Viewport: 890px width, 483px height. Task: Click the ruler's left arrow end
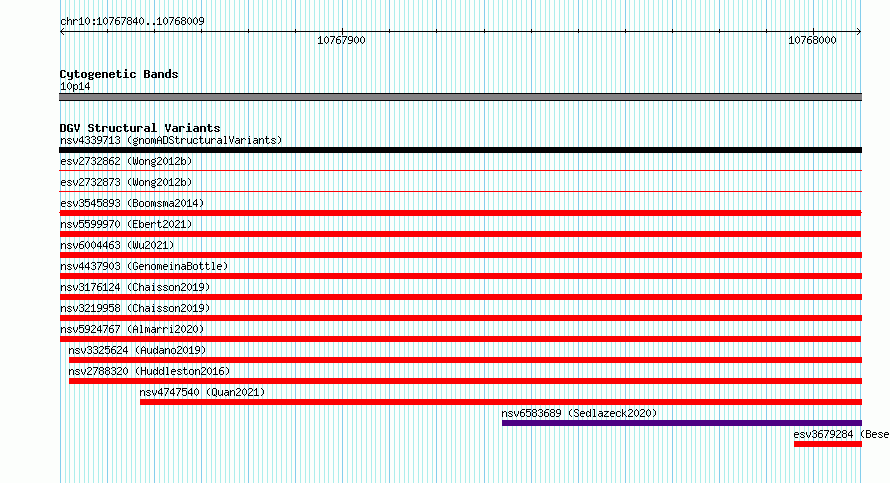(x=62, y=31)
